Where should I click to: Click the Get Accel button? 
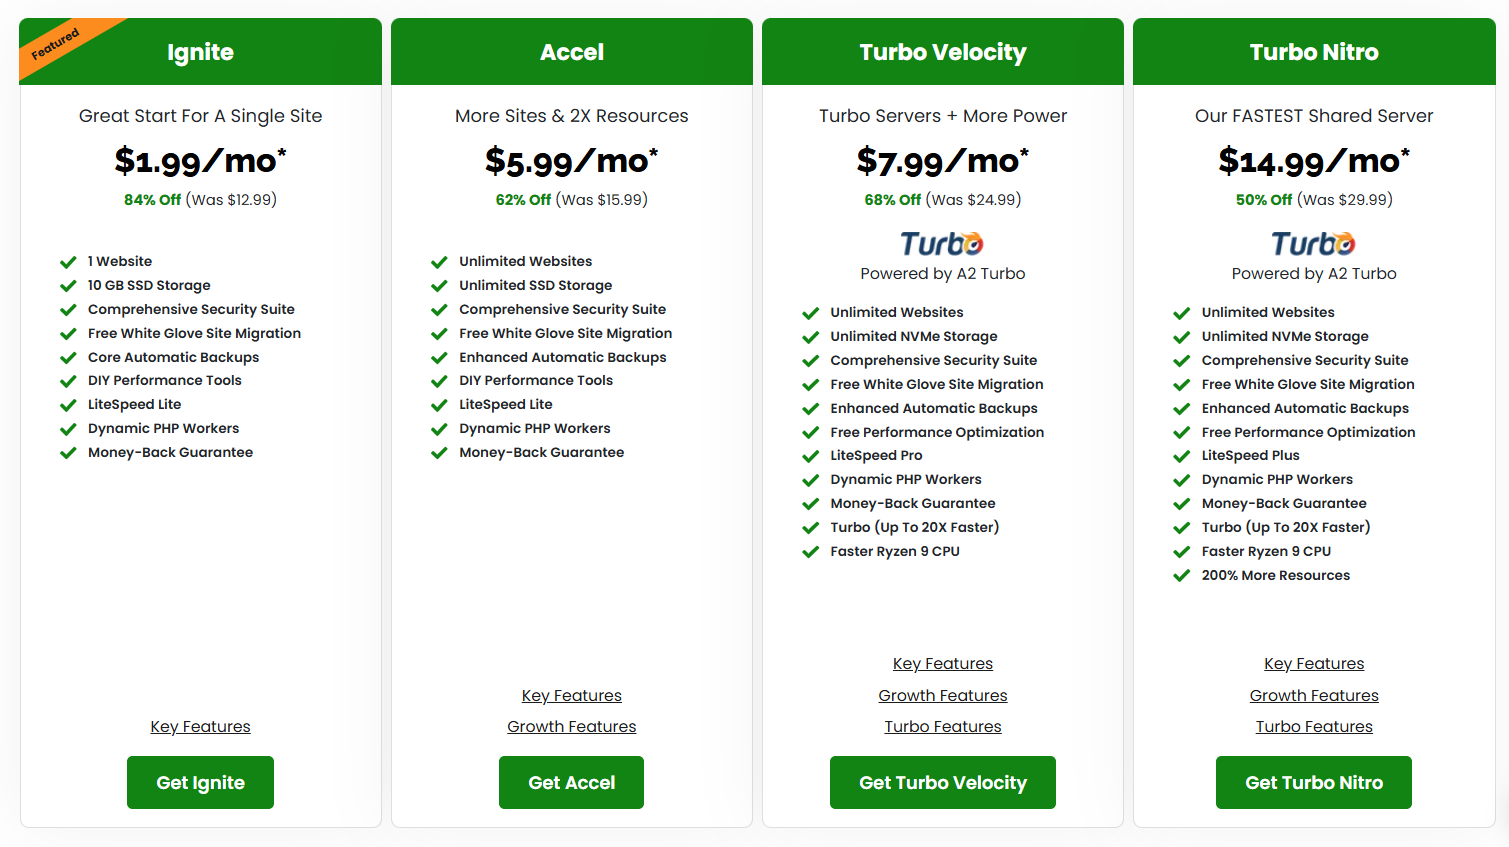coord(571,783)
